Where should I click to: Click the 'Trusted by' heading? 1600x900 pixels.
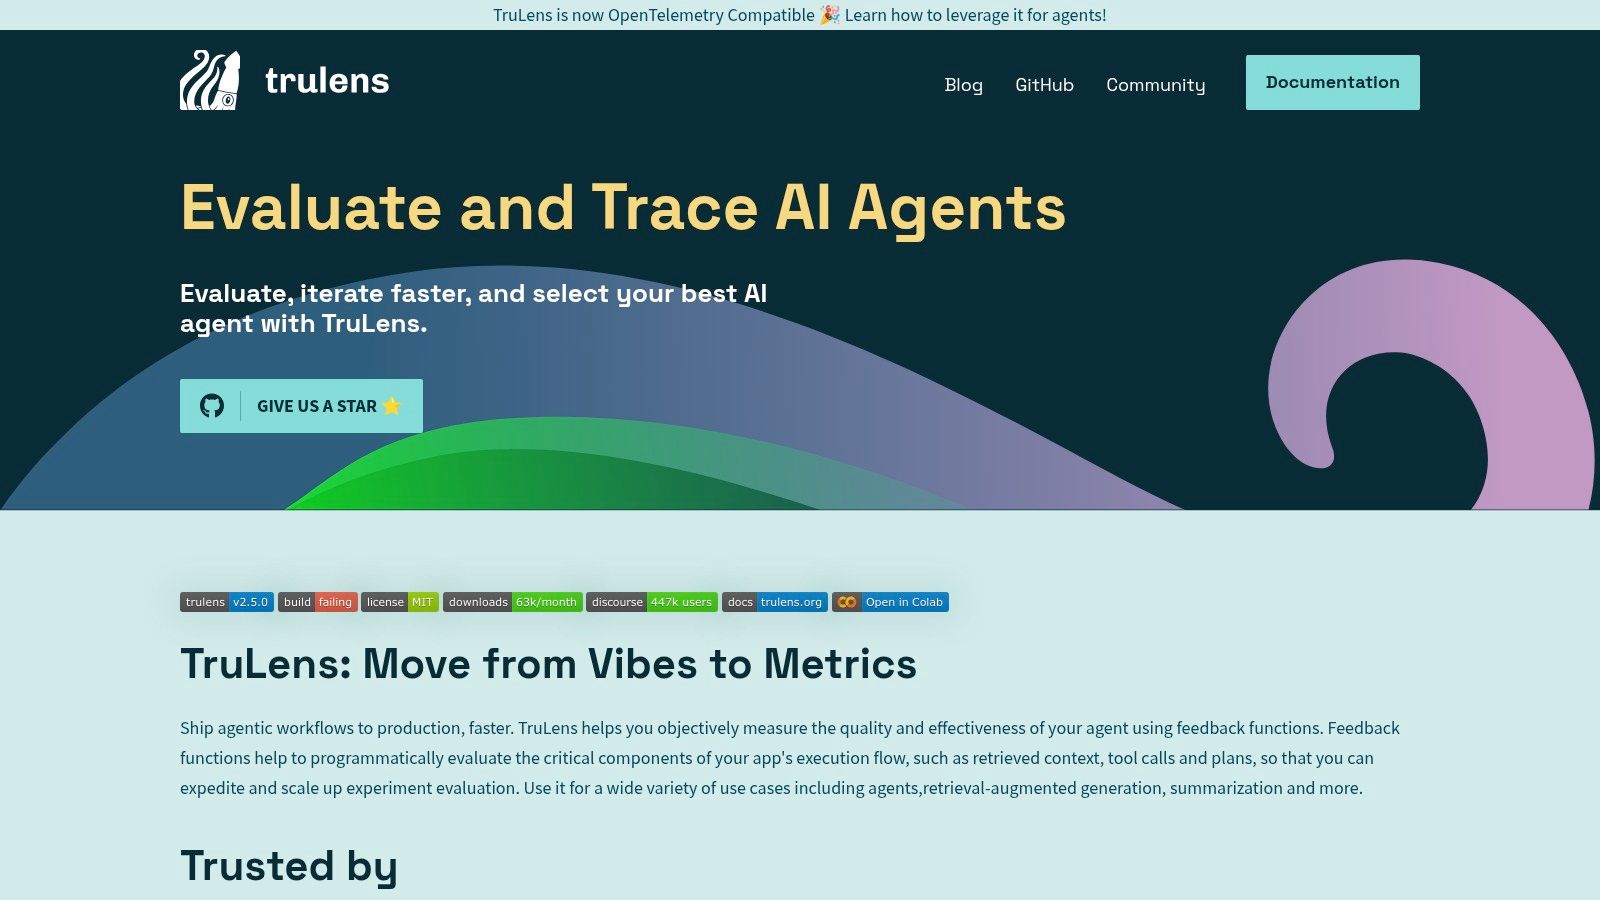(x=289, y=866)
